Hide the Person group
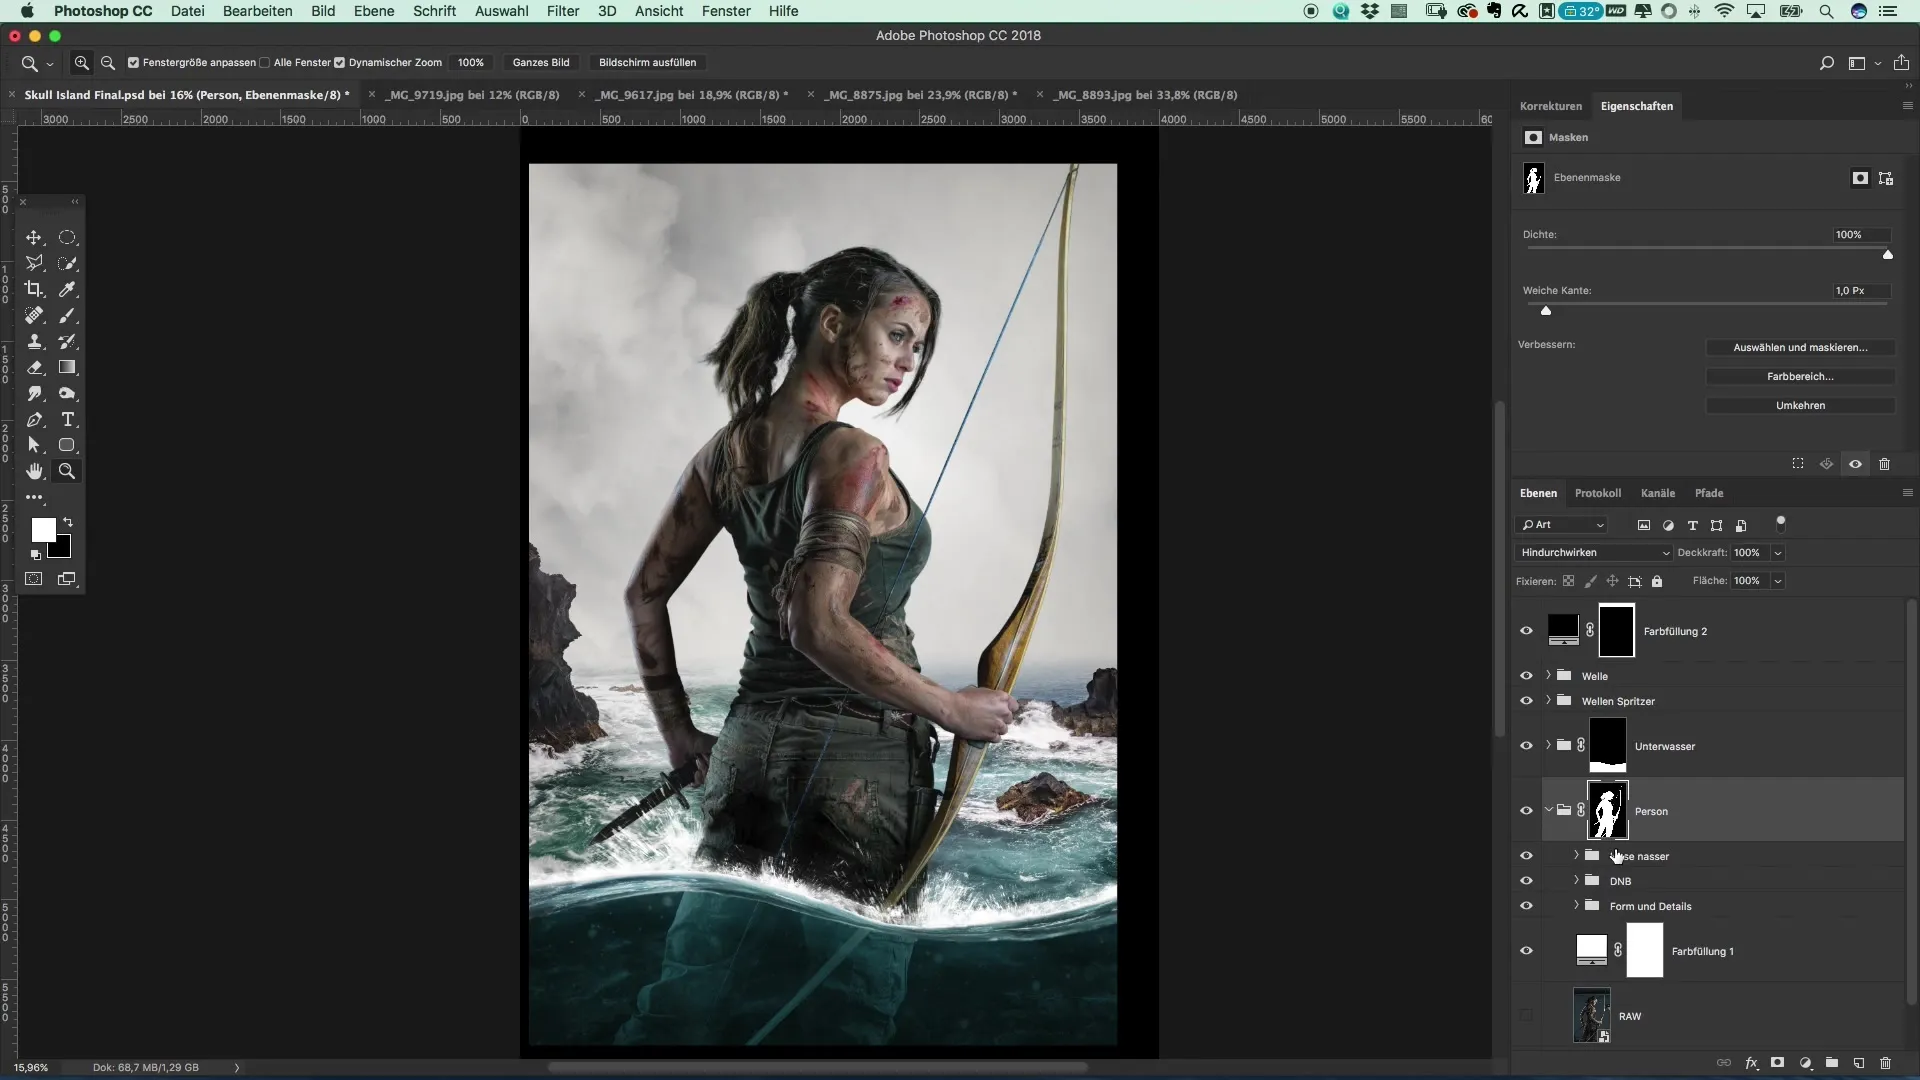The height and width of the screenshot is (1080, 1920). click(1526, 811)
